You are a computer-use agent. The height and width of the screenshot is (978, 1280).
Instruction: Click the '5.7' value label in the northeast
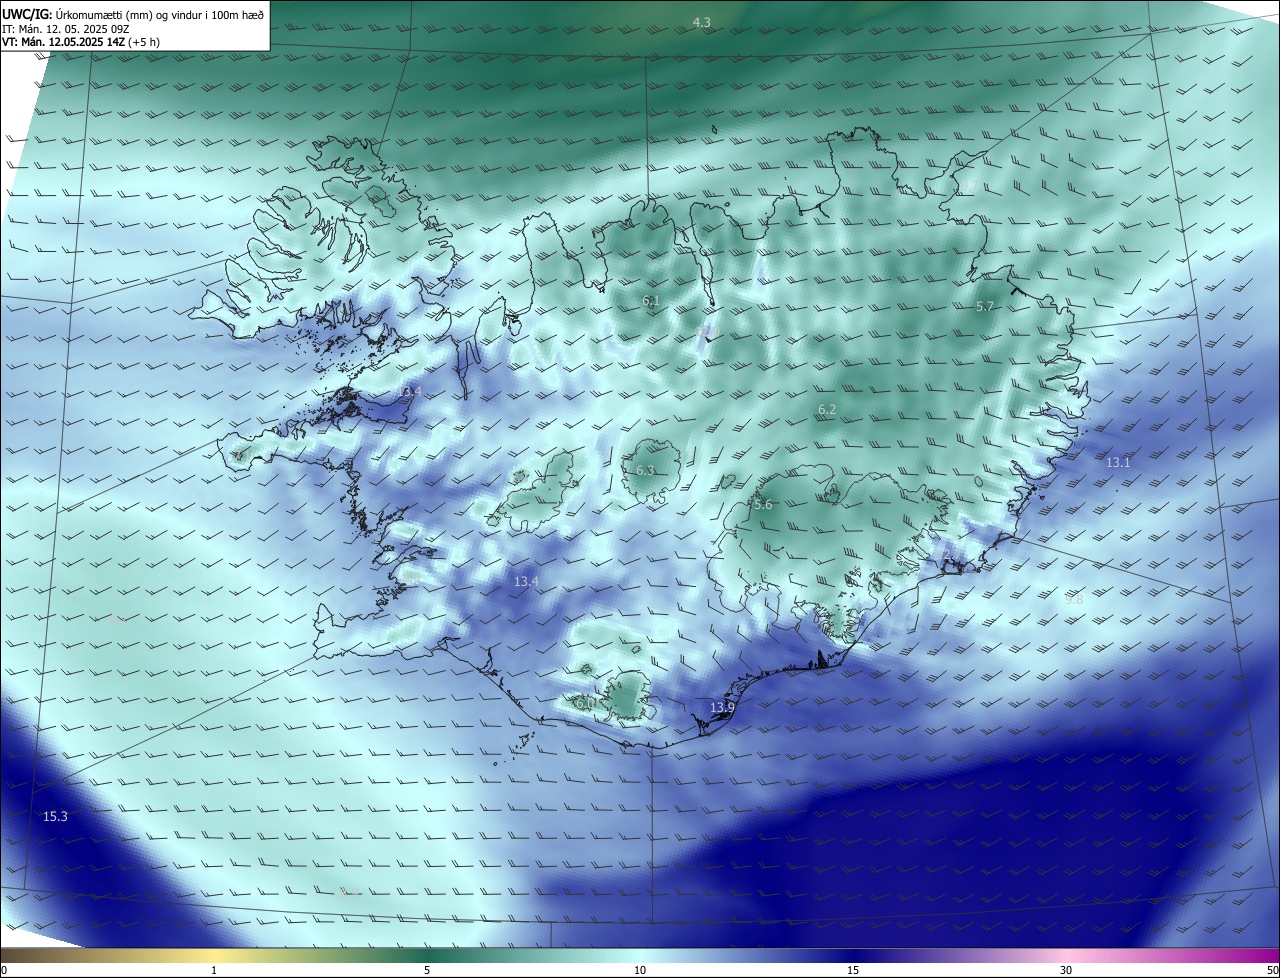coord(985,306)
